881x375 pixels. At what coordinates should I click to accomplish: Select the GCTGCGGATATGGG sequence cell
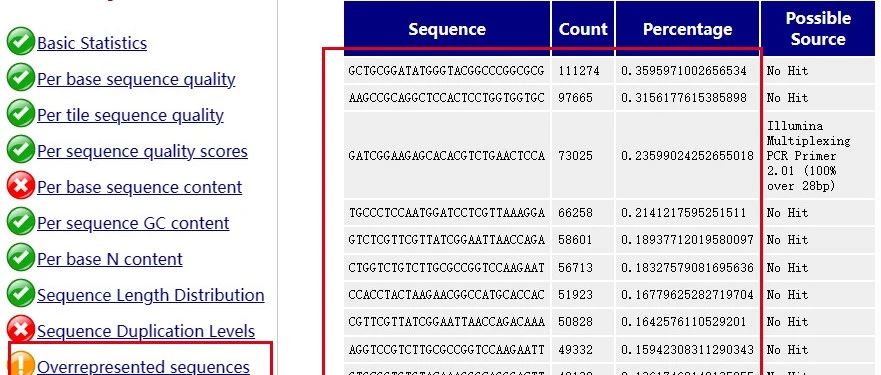pyautogui.click(x=447, y=71)
